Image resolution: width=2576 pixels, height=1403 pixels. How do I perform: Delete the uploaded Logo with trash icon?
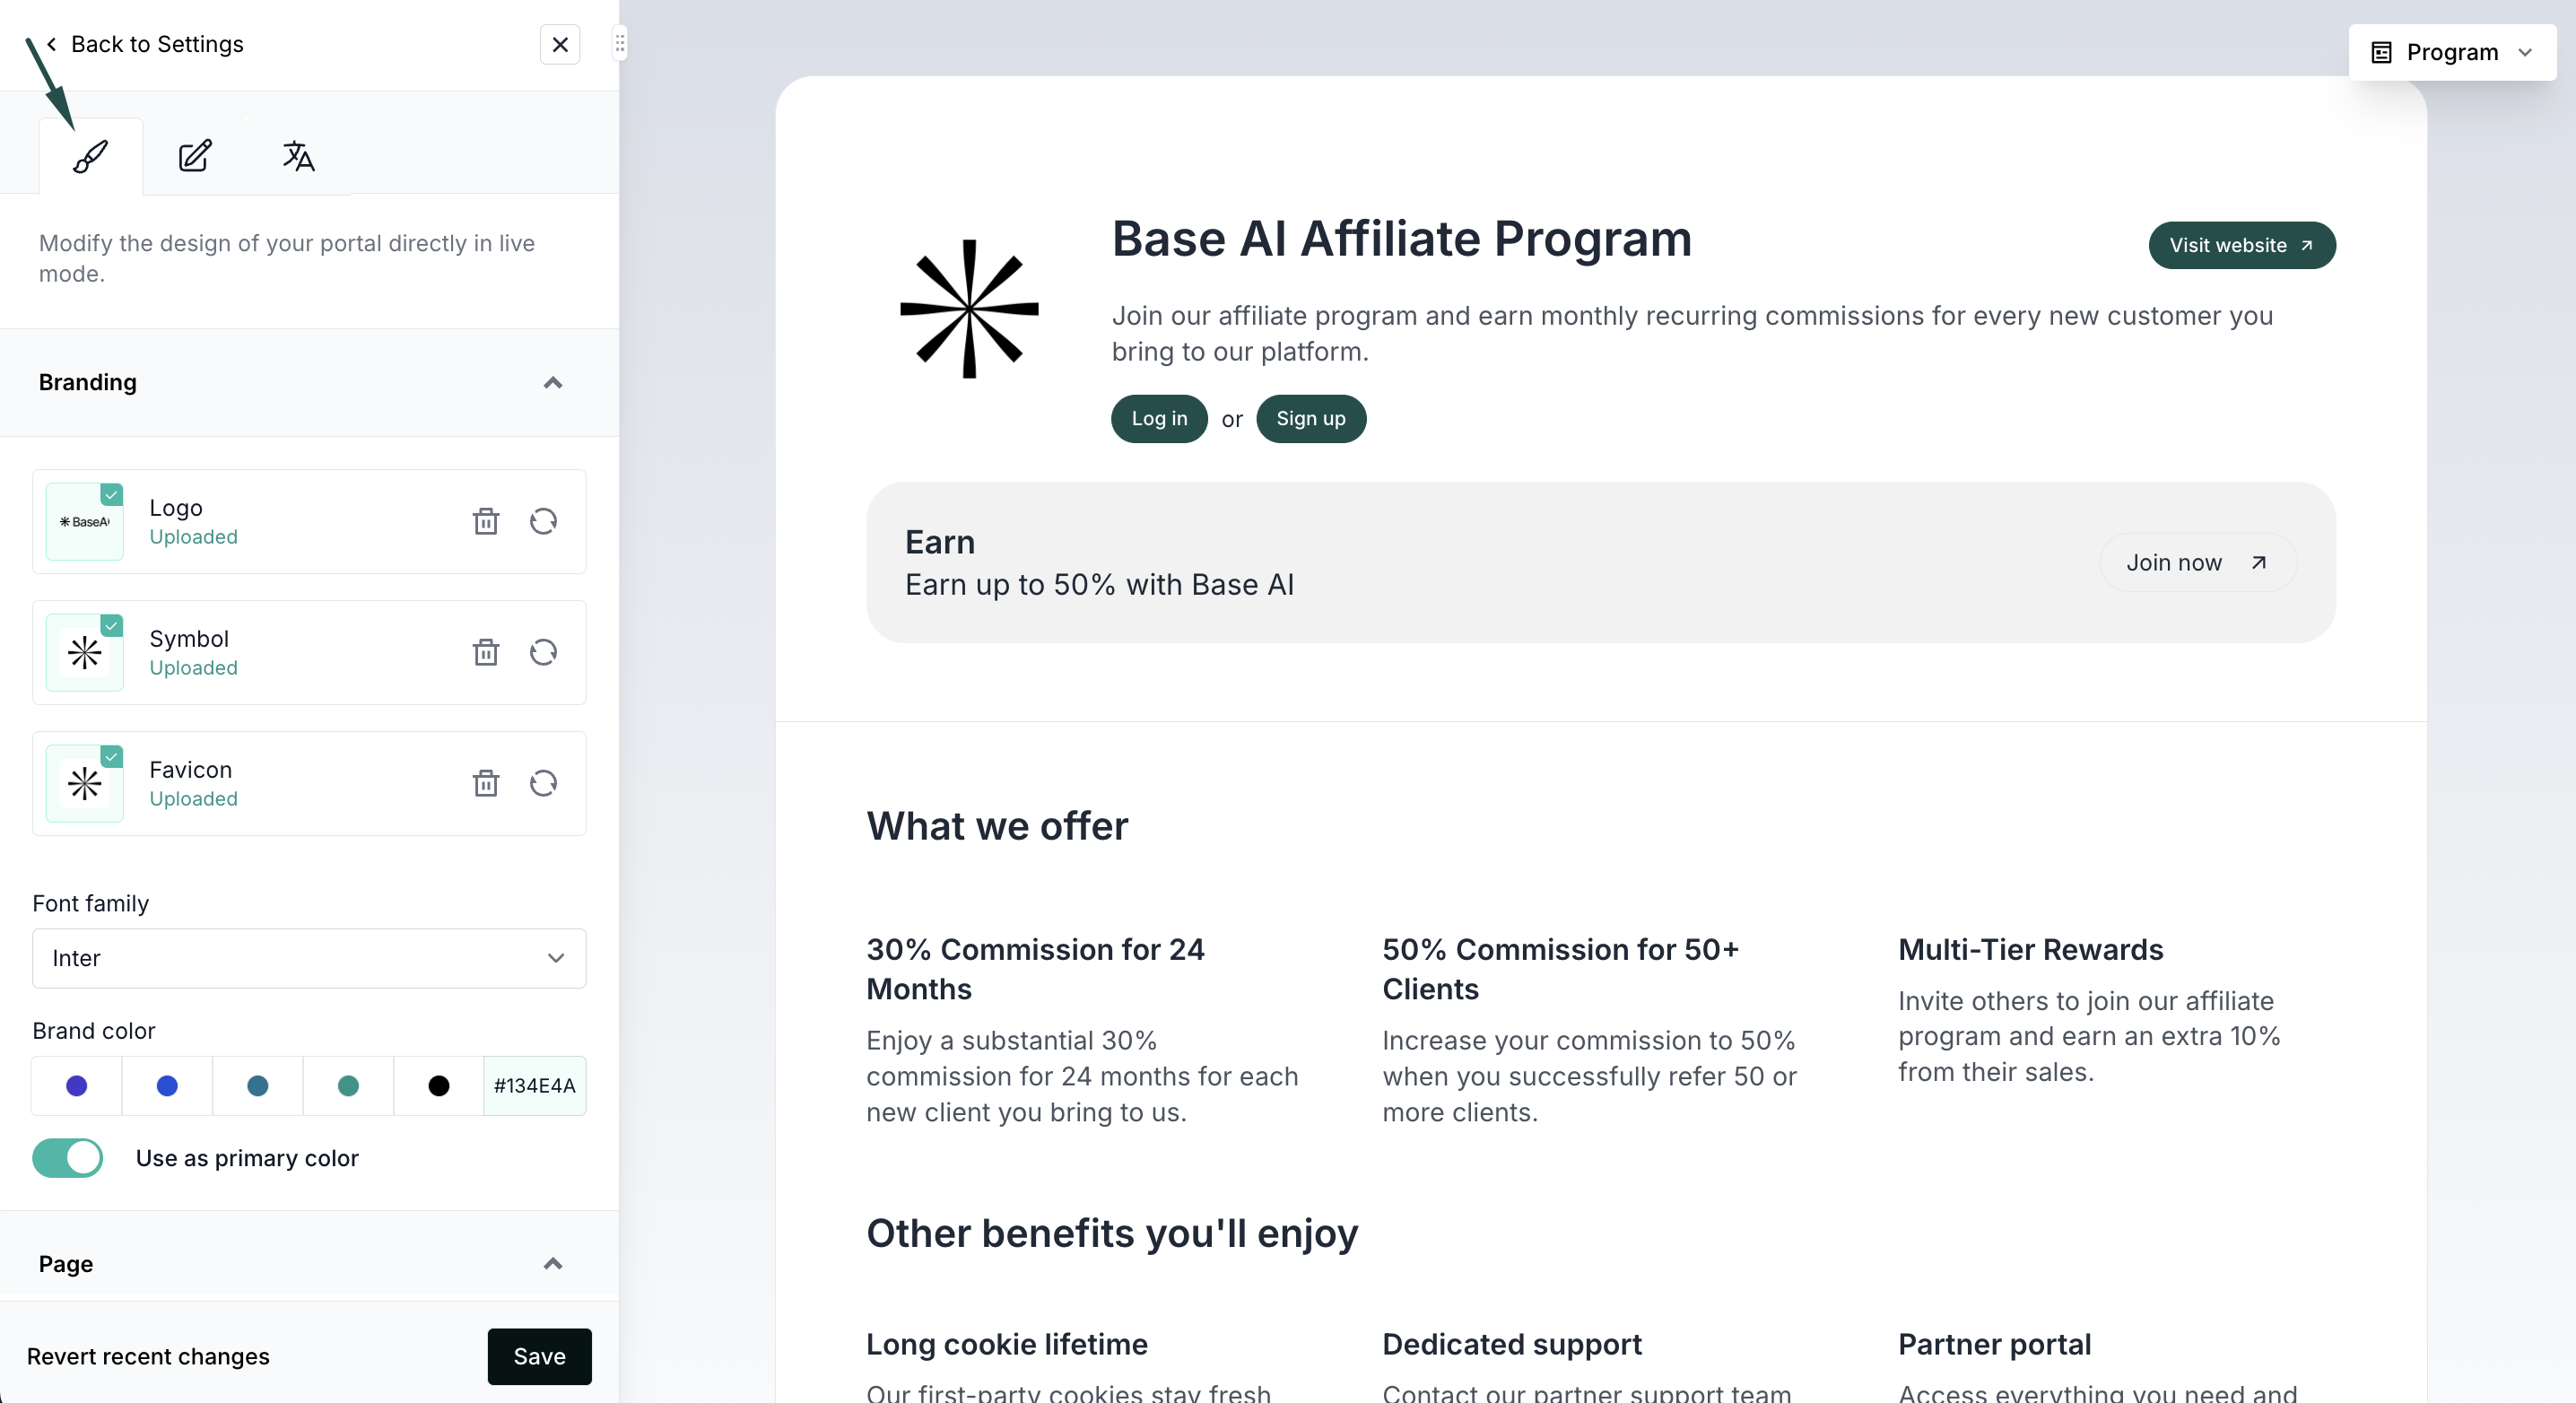click(x=486, y=521)
